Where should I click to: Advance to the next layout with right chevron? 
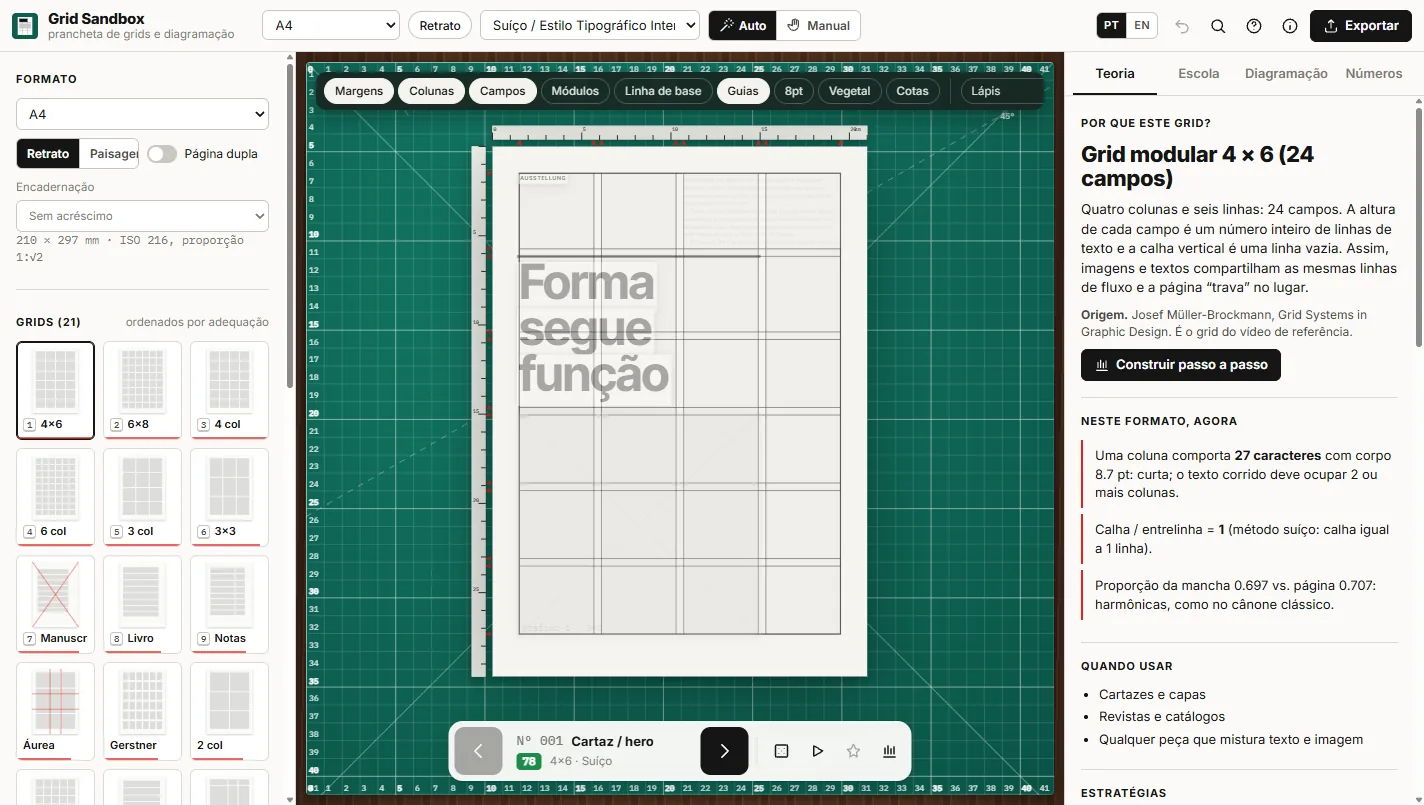click(725, 751)
